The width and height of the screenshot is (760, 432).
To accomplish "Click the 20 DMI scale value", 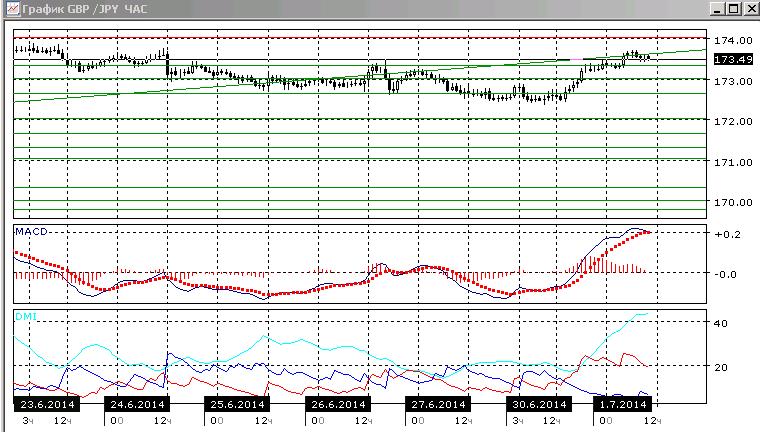I will [x=721, y=368].
